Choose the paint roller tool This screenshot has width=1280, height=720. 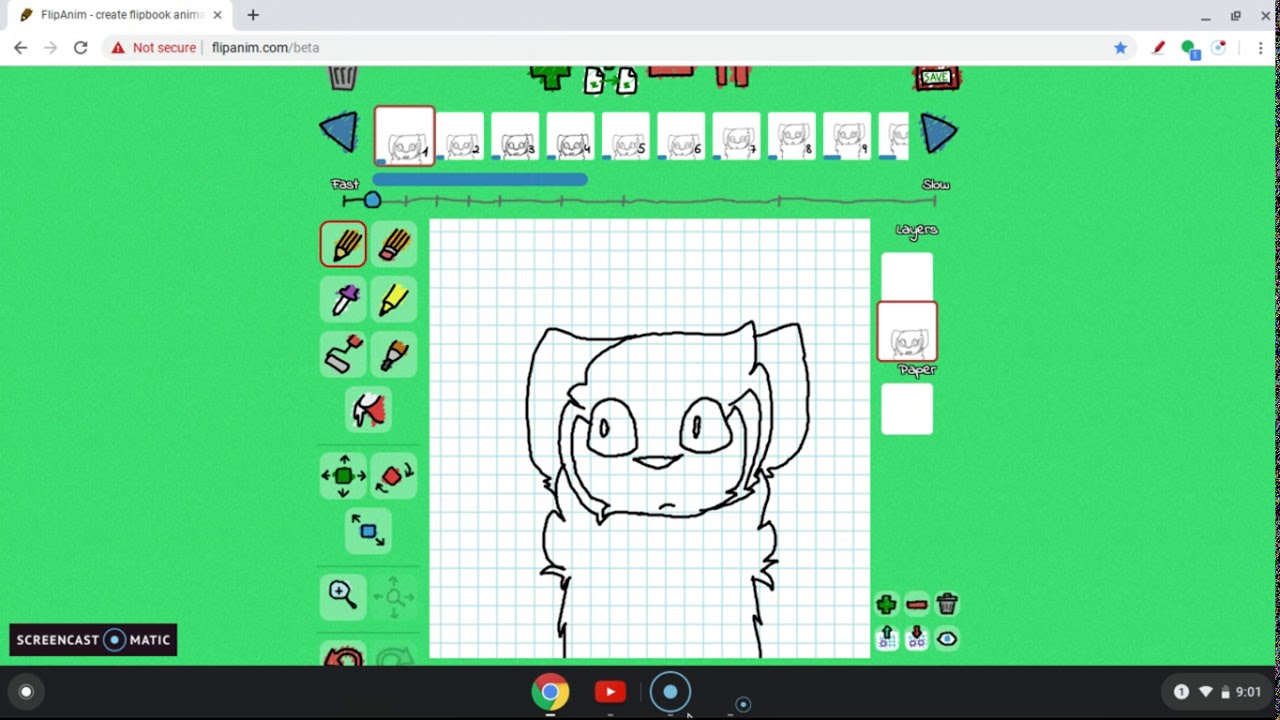click(x=343, y=354)
